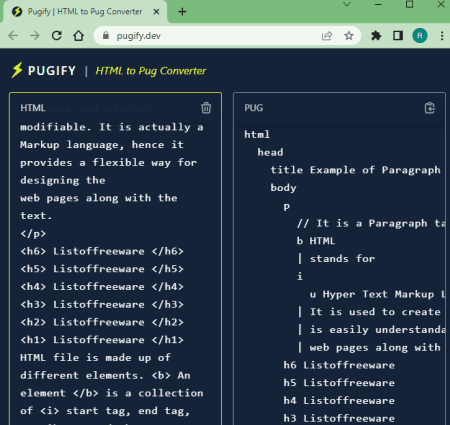Click the PUG panel header label

coord(254,108)
